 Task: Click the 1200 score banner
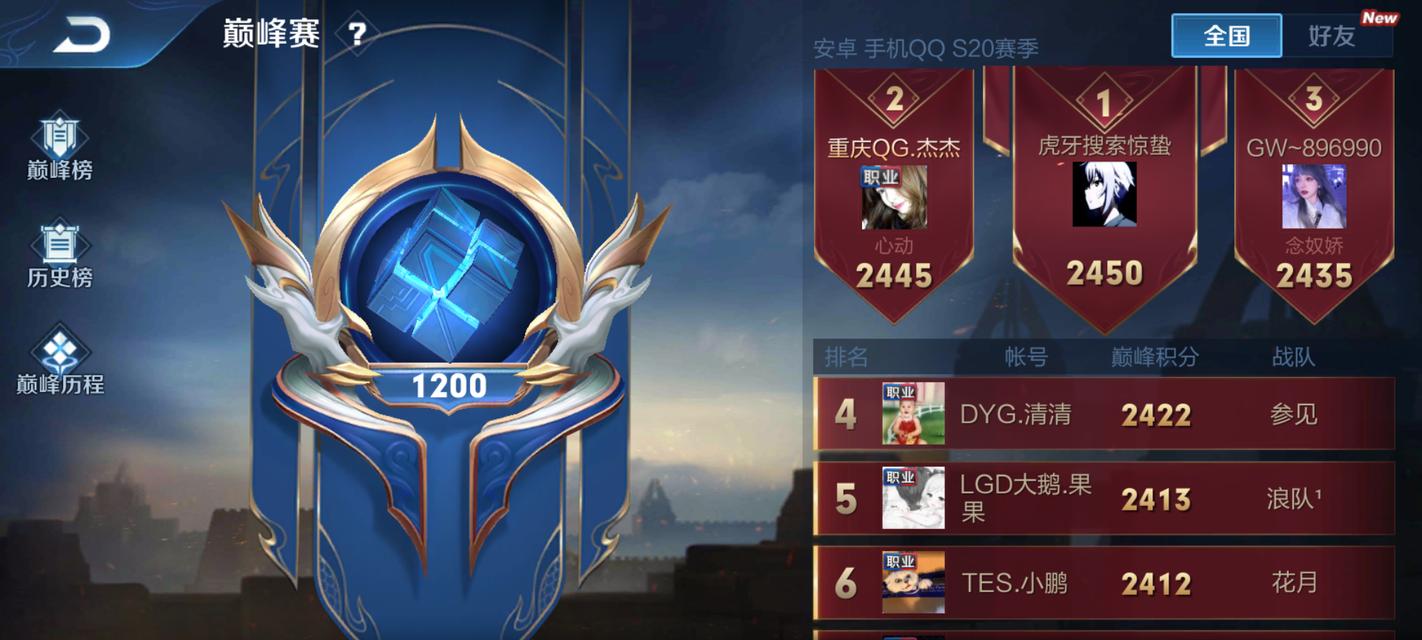pos(449,386)
